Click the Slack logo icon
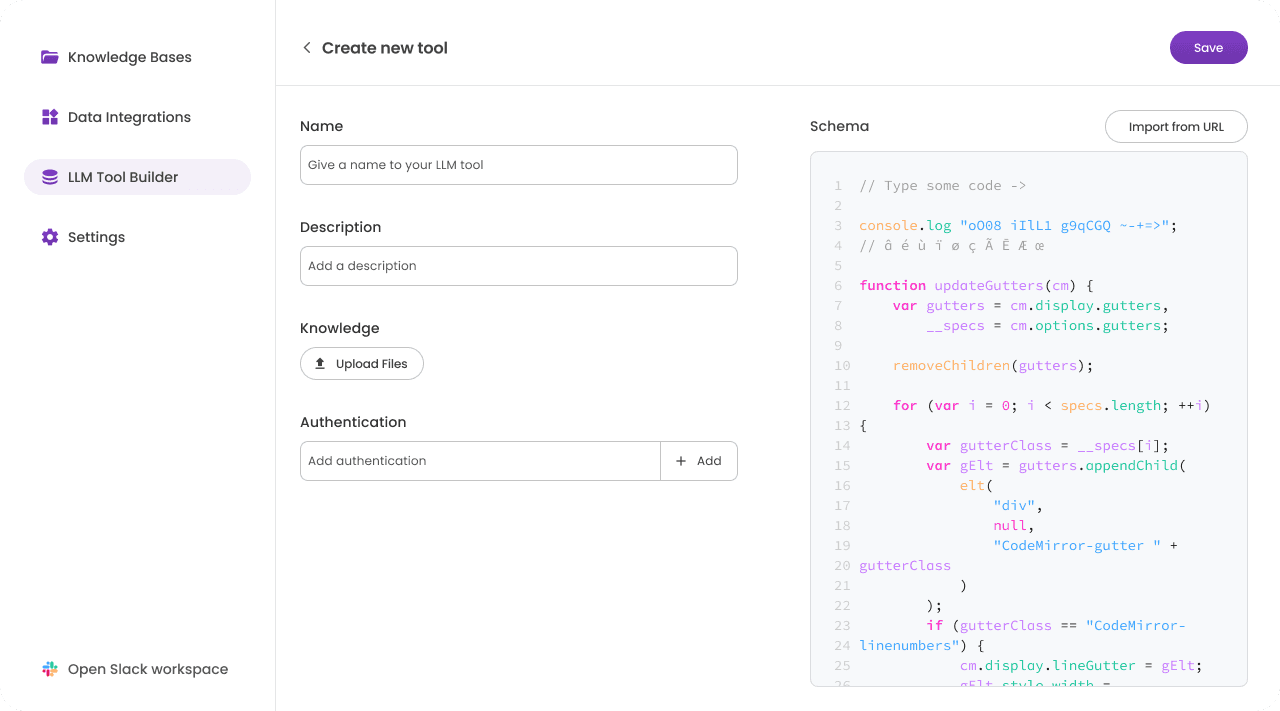 49,669
